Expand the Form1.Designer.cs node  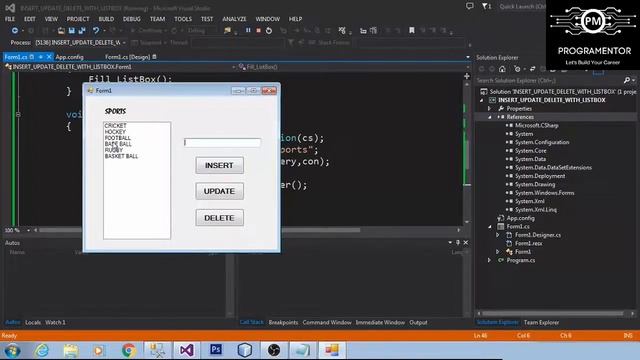pyautogui.click(x=498, y=235)
